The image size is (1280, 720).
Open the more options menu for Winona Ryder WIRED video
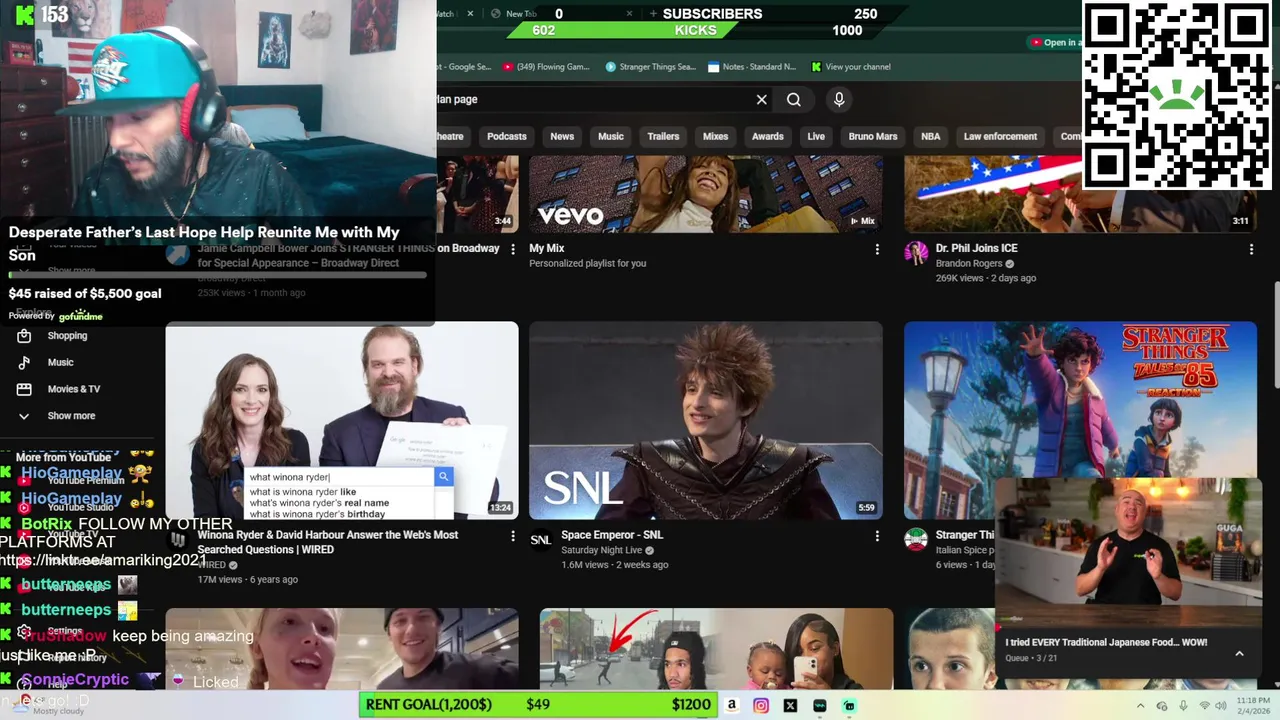[x=513, y=536]
